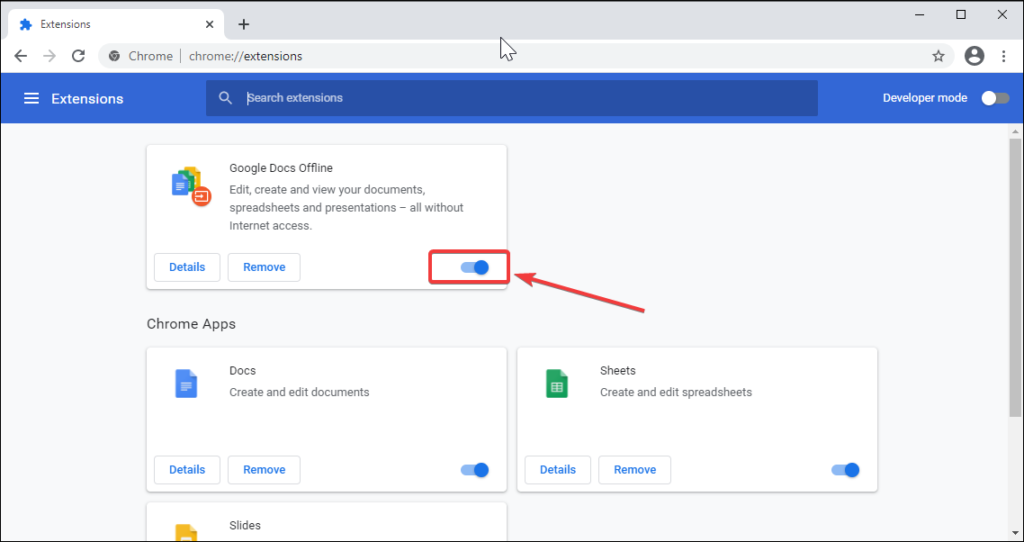Image resolution: width=1024 pixels, height=542 pixels.
Task: Click the Sheets app icon
Action: (556, 383)
